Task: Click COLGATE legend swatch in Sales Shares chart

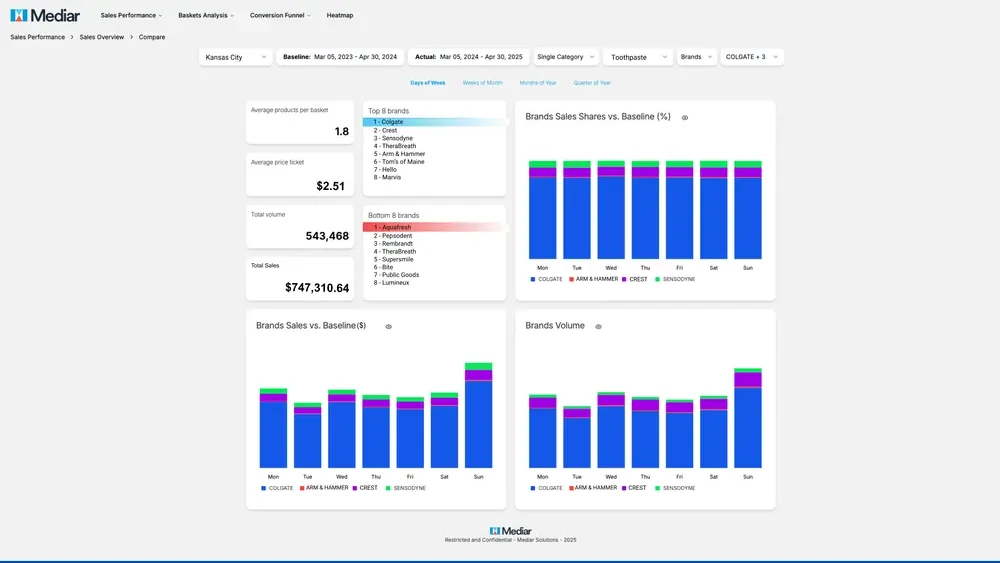Action: 533,279
